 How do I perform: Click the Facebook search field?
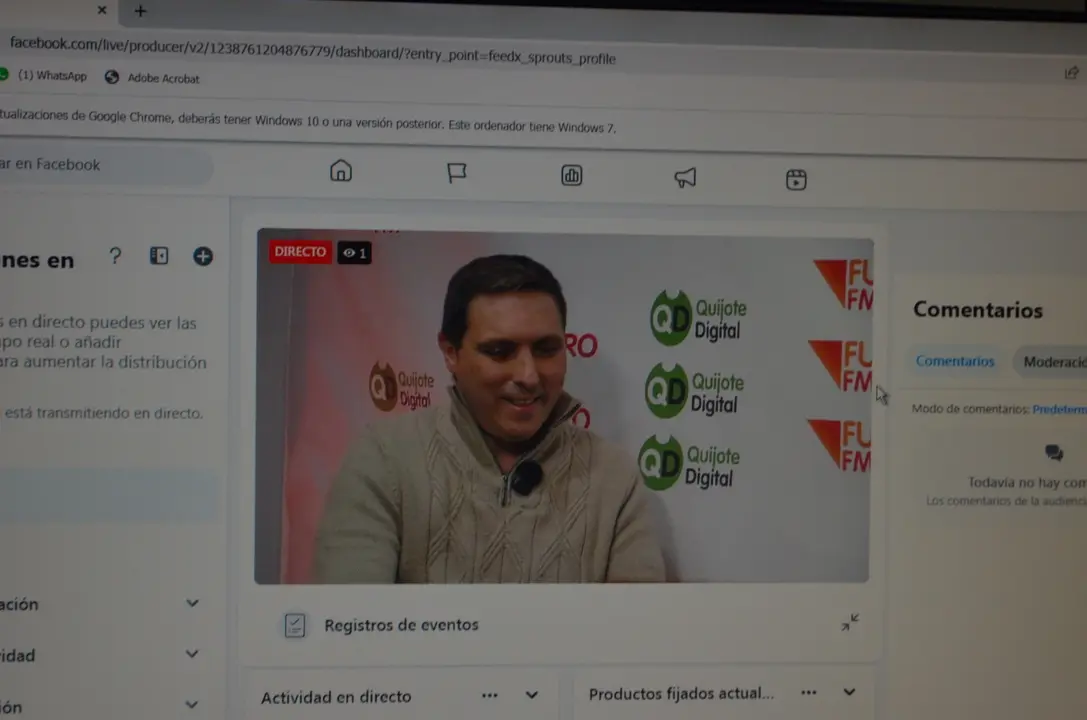[x=104, y=165]
